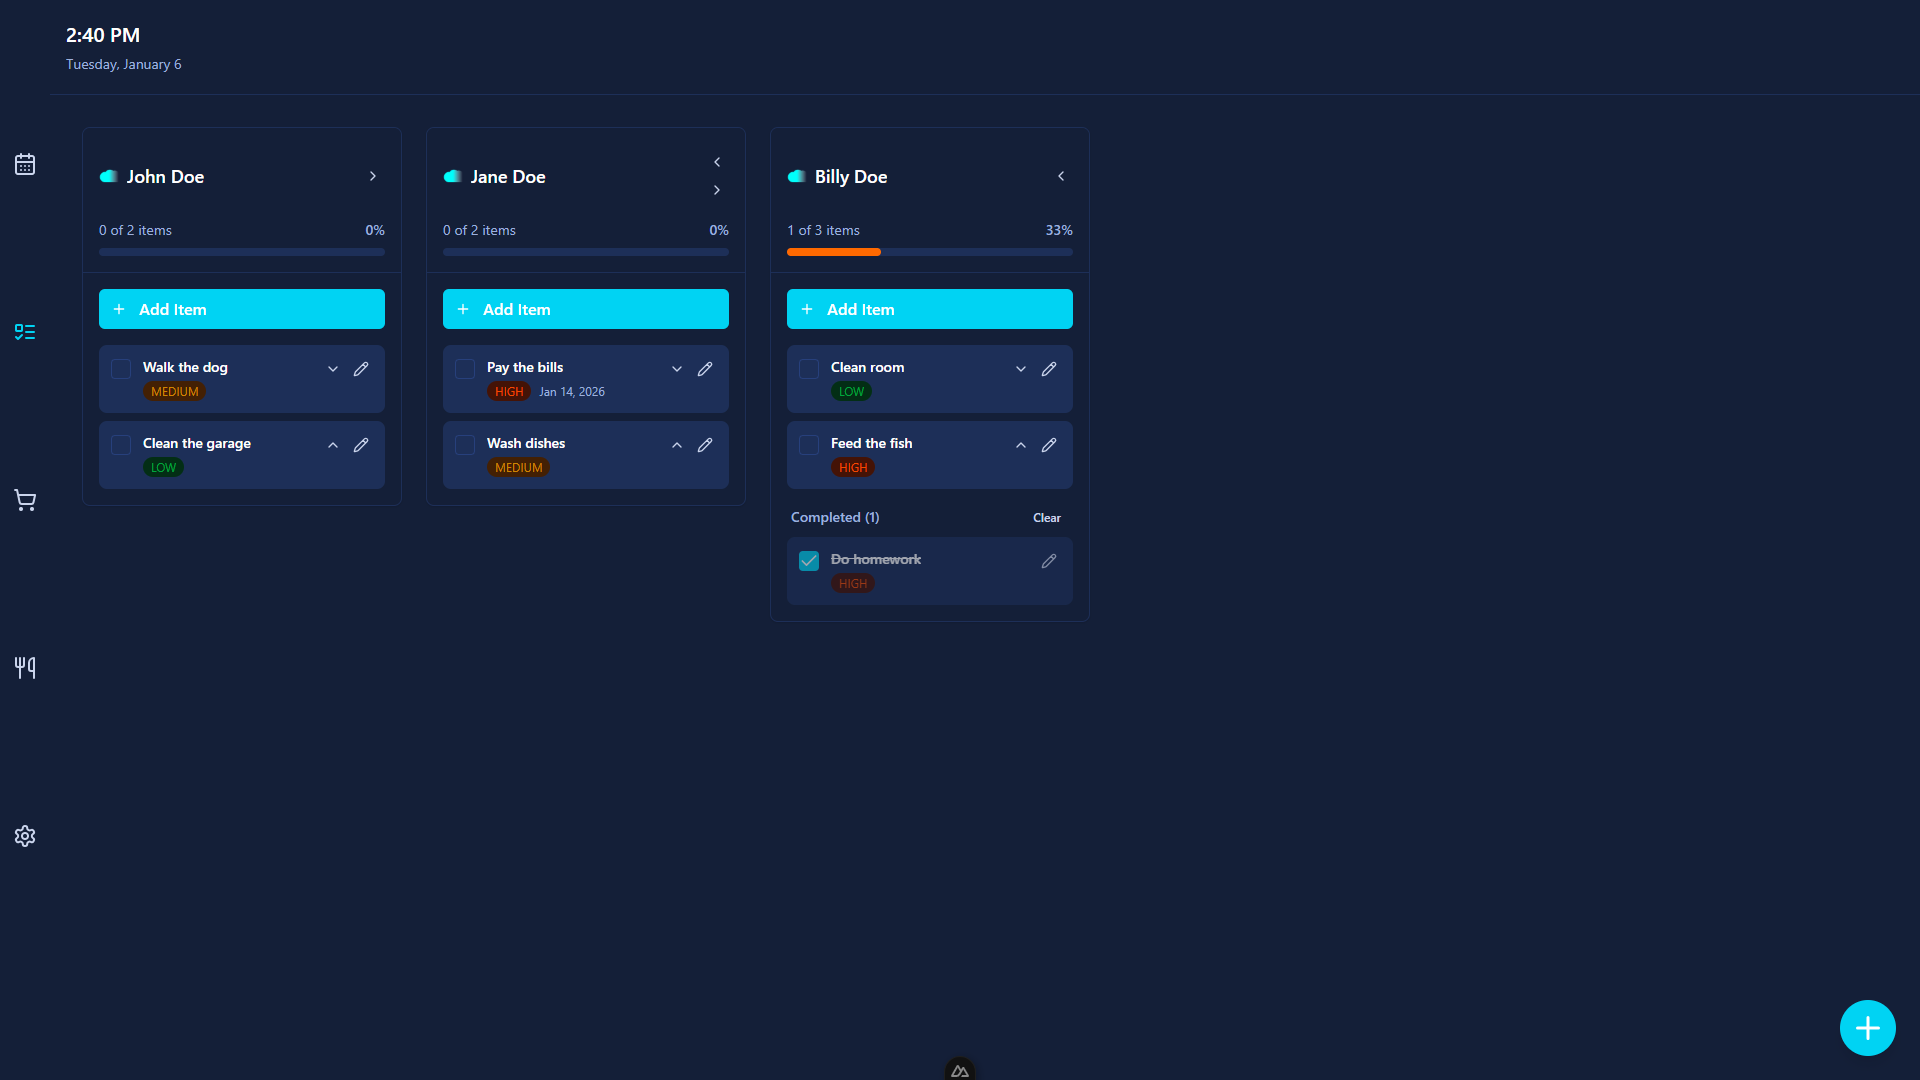1920x1080 pixels.
Task: Move Clean room down with chevron
Action: coord(1021,369)
